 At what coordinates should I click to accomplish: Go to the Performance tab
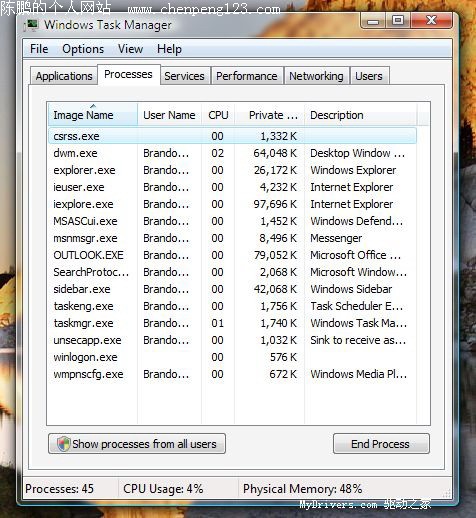247,76
